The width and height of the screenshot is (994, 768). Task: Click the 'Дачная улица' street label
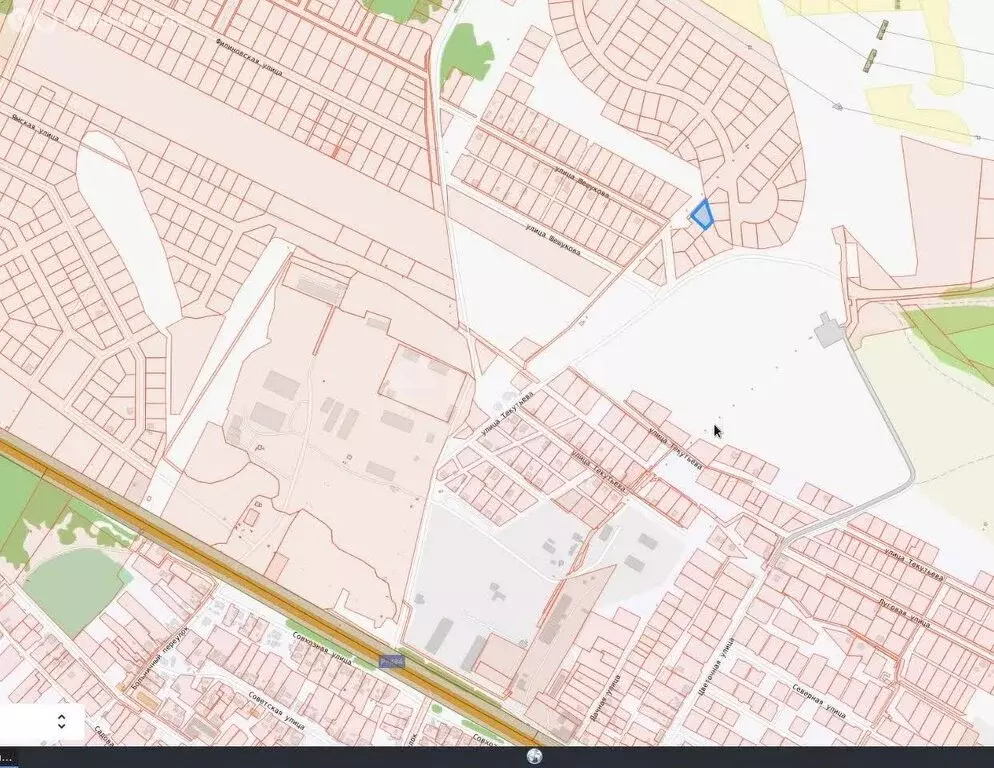605,698
